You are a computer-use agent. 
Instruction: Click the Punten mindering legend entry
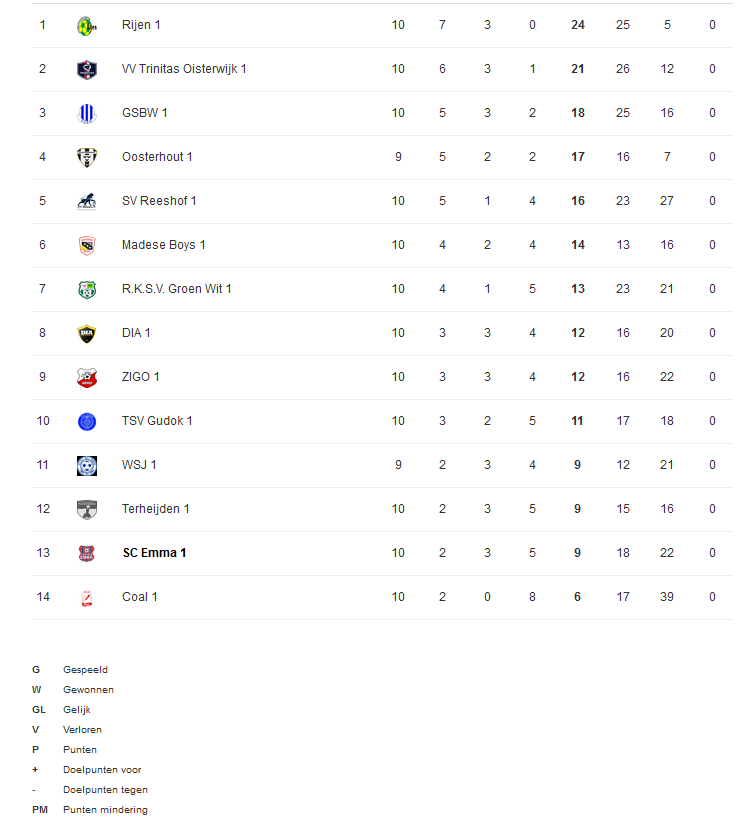click(x=105, y=810)
